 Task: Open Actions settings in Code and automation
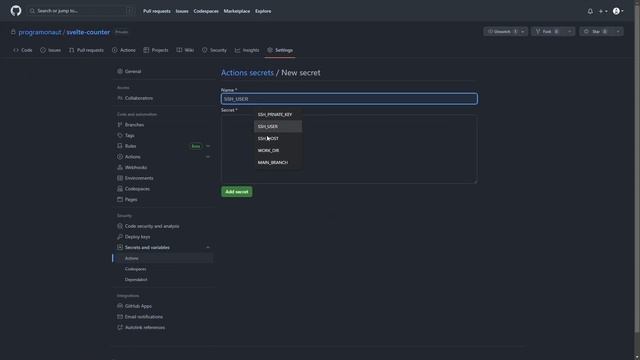133,157
